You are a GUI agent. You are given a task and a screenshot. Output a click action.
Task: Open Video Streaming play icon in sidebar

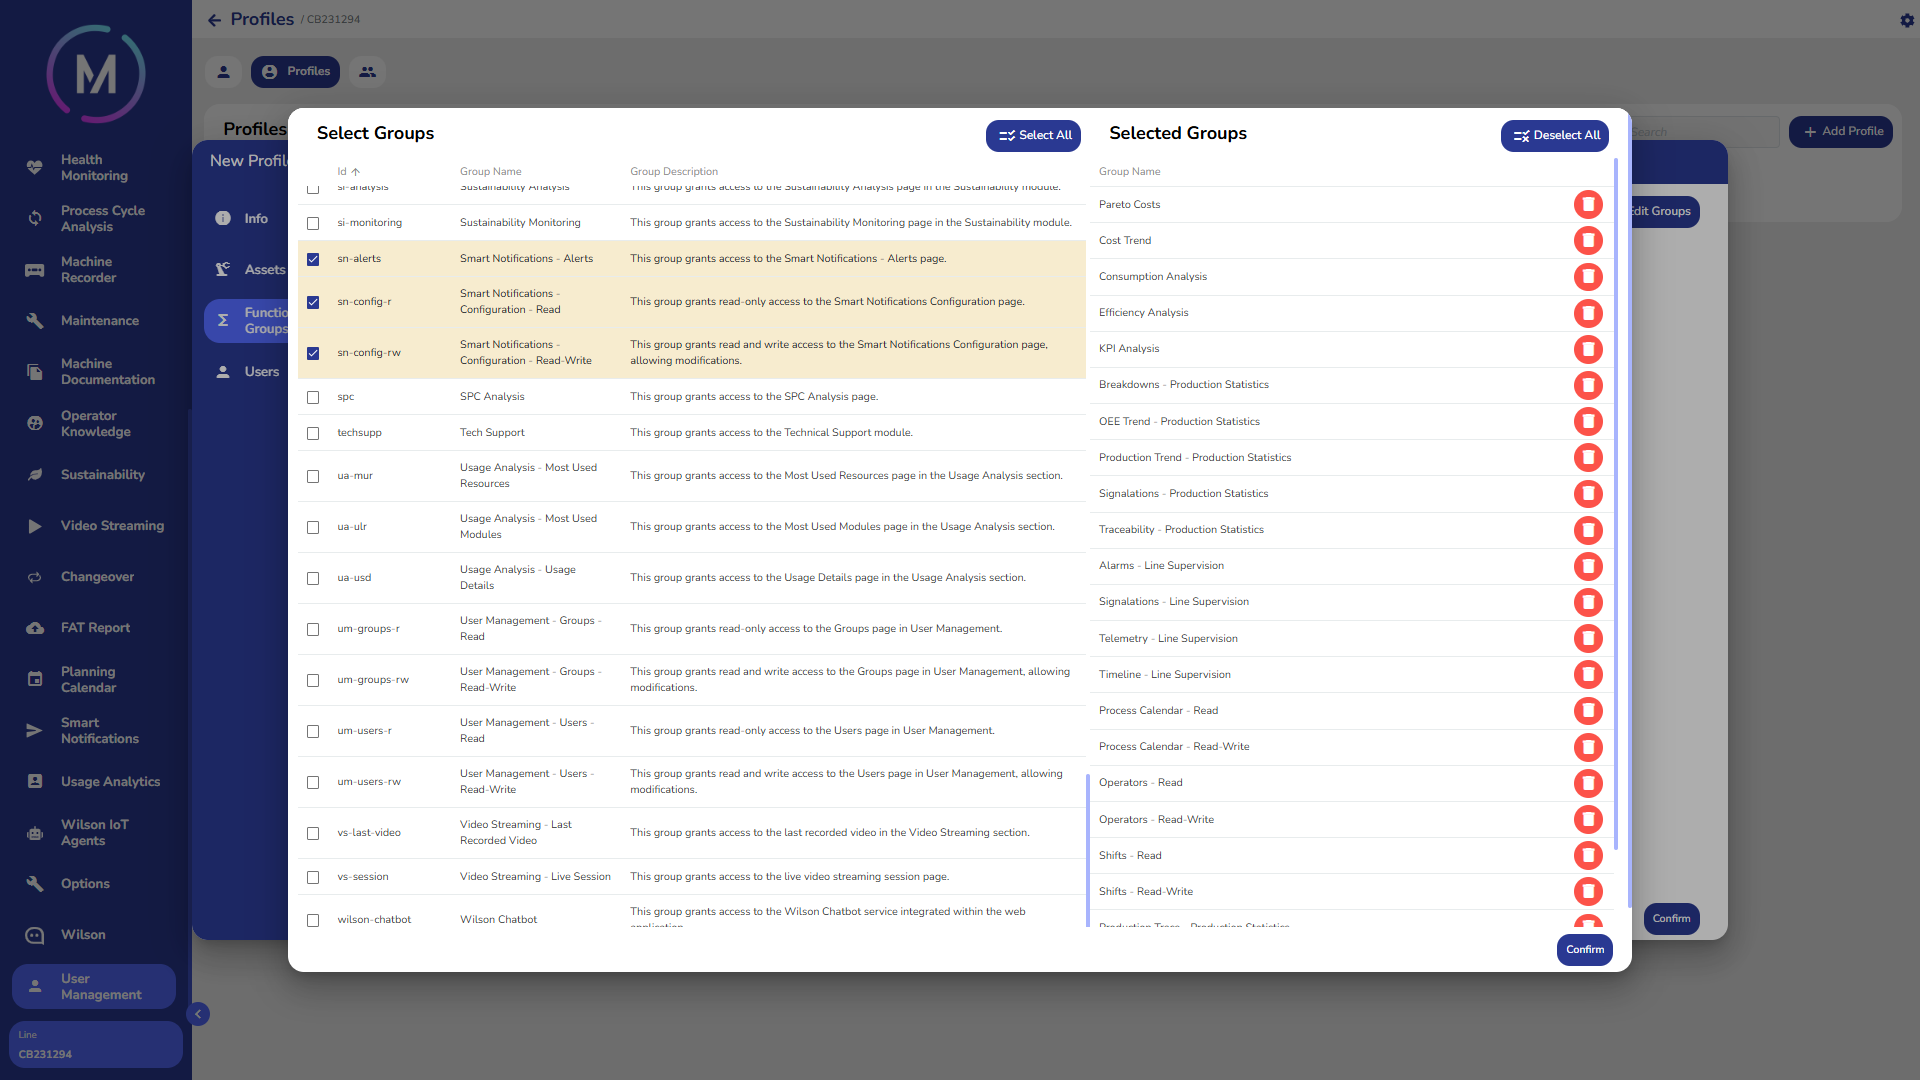click(35, 526)
